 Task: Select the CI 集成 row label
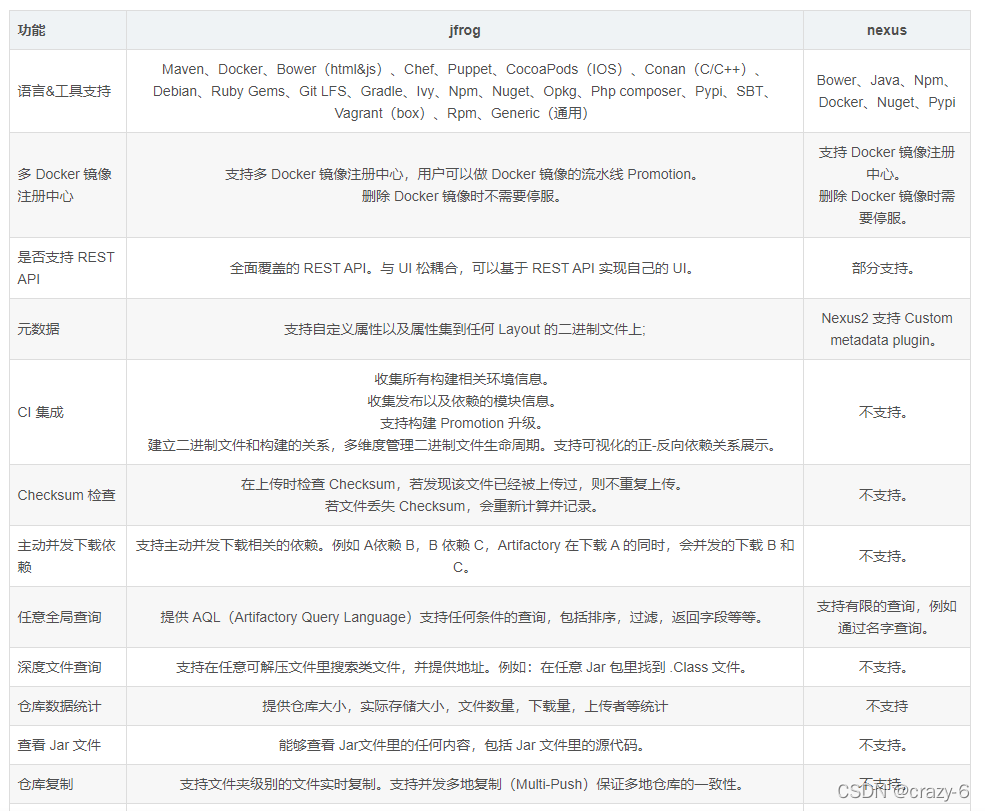[40, 411]
